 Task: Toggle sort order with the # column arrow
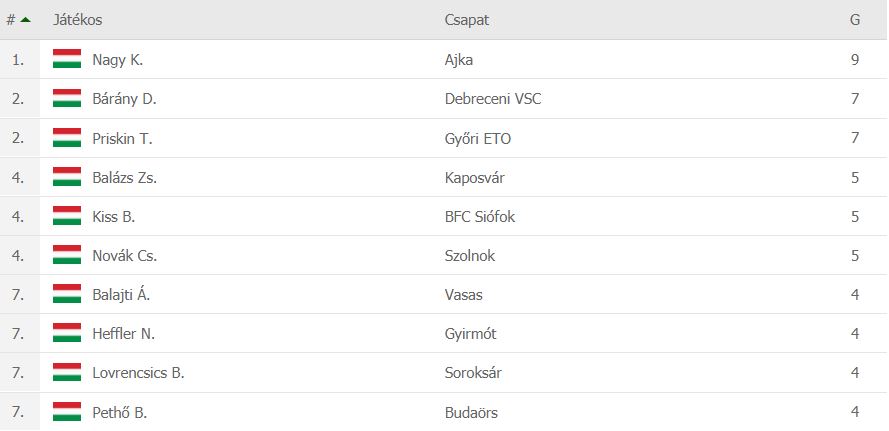coord(25,20)
